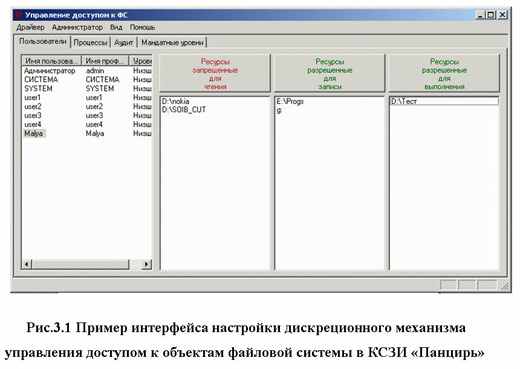This screenshot has height=369, width=520.
Task: Click the D:\Тест entry field in execute list
Action: coord(444,101)
